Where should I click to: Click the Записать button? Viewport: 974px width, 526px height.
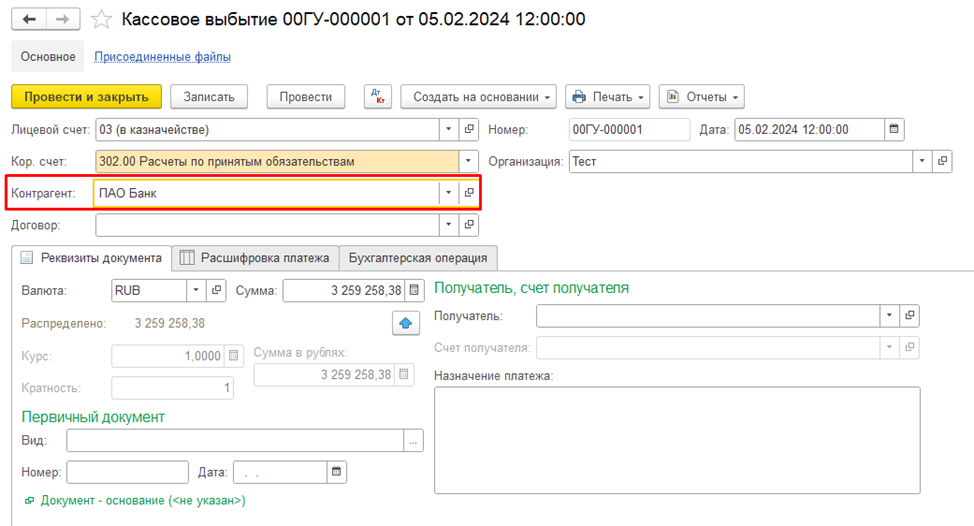[x=209, y=97]
